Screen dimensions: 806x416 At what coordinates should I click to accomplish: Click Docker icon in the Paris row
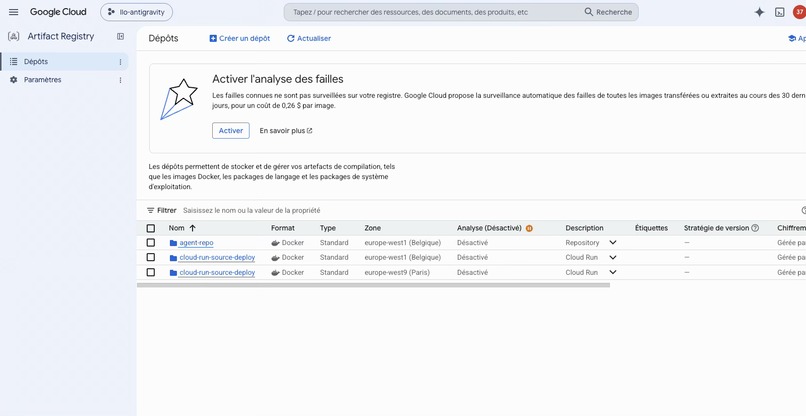point(276,273)
